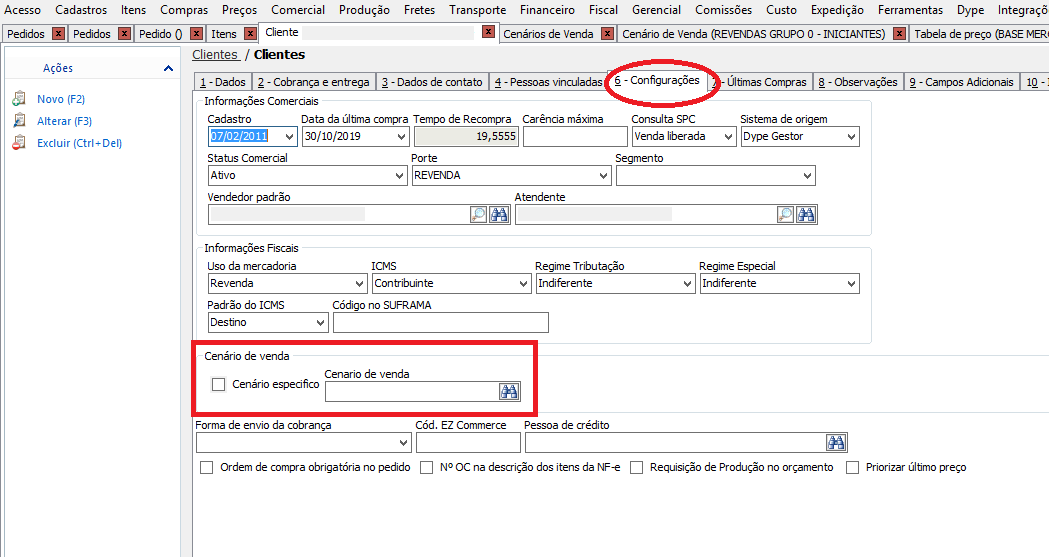Check Priorizar último preço
Screen dimensions: 1049x557
852,467
